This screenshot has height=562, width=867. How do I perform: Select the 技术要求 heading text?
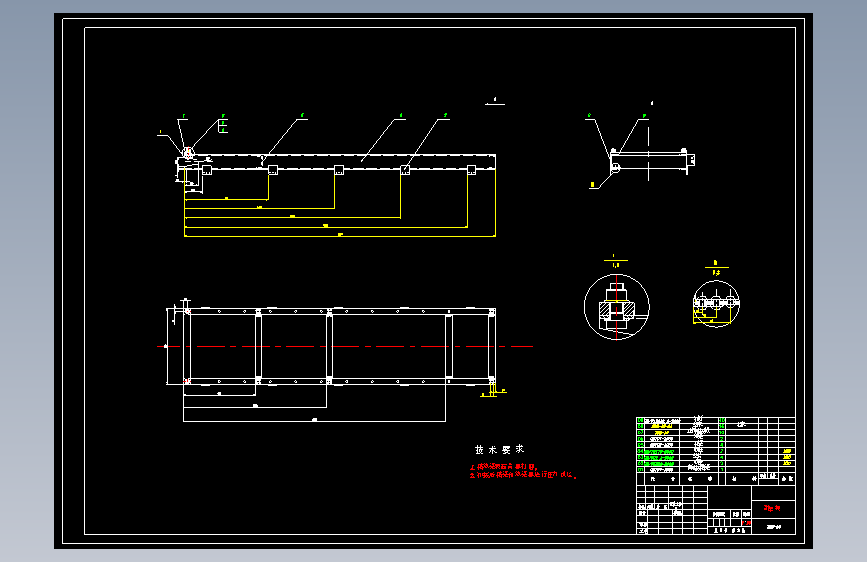click(x=499, y=450)
